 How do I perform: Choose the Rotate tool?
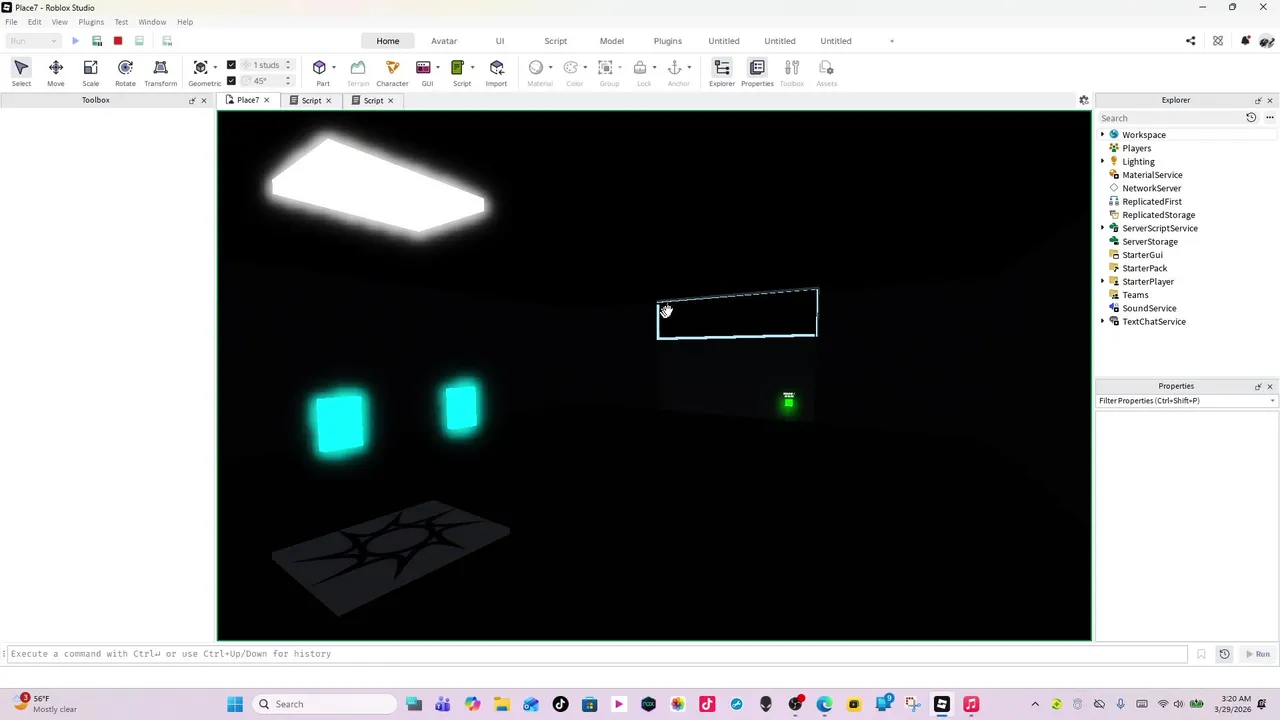tap(125, 72)
